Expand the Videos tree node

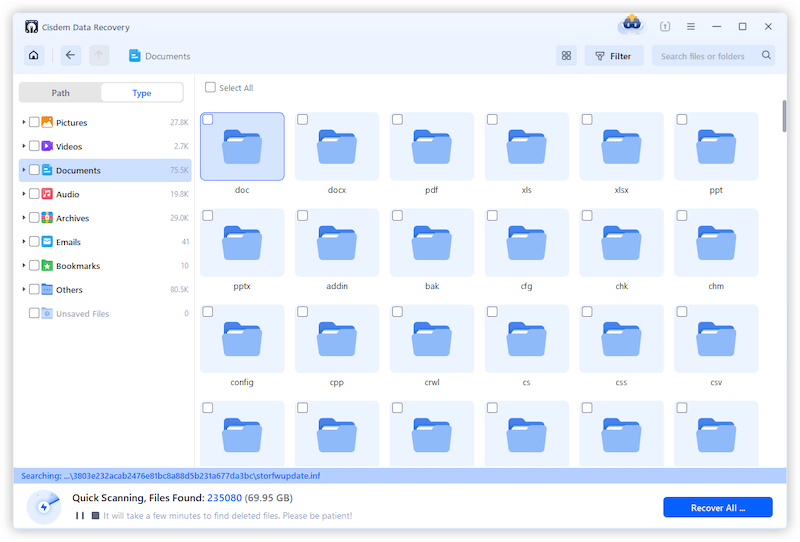tap(23, 147)
